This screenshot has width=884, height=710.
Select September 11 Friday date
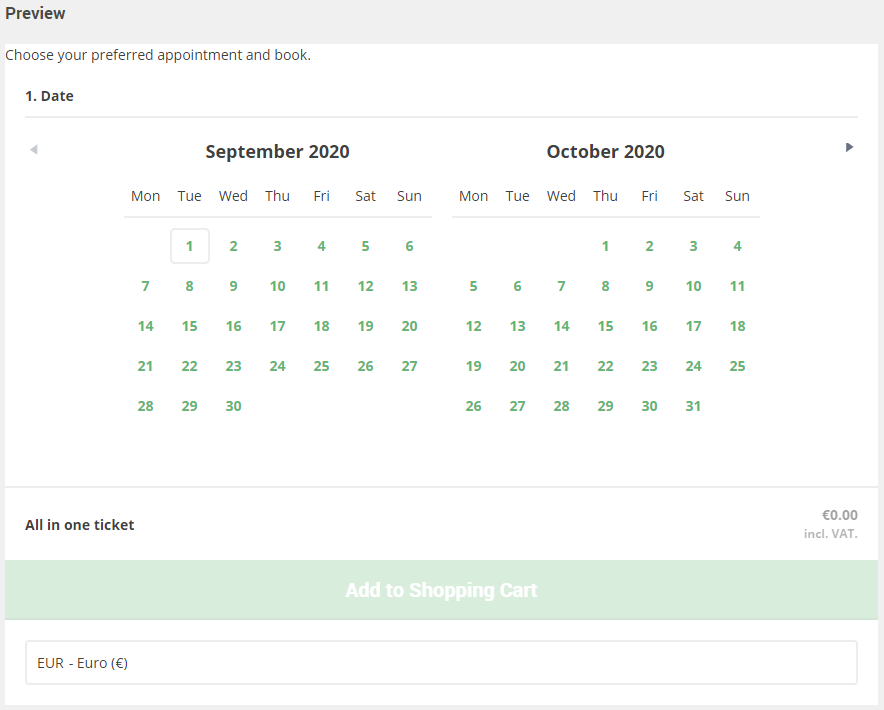point(321,286)
